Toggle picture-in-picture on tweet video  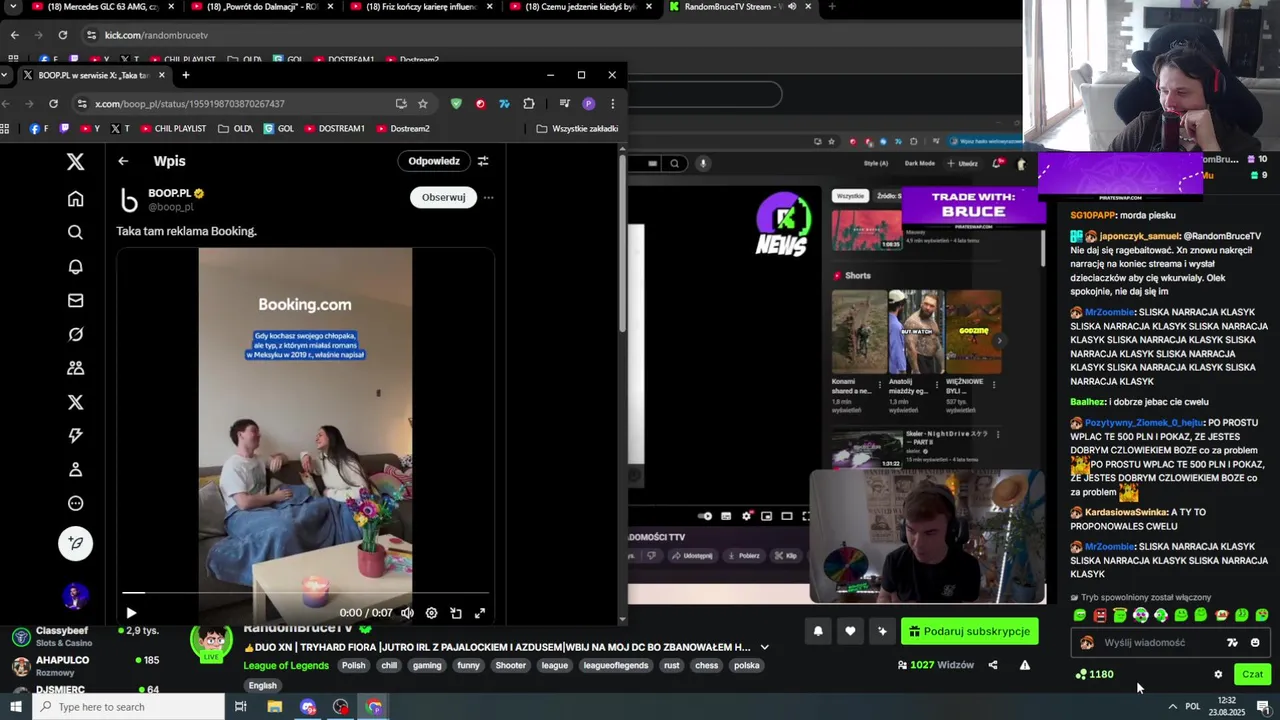click(x=456, y=613)
